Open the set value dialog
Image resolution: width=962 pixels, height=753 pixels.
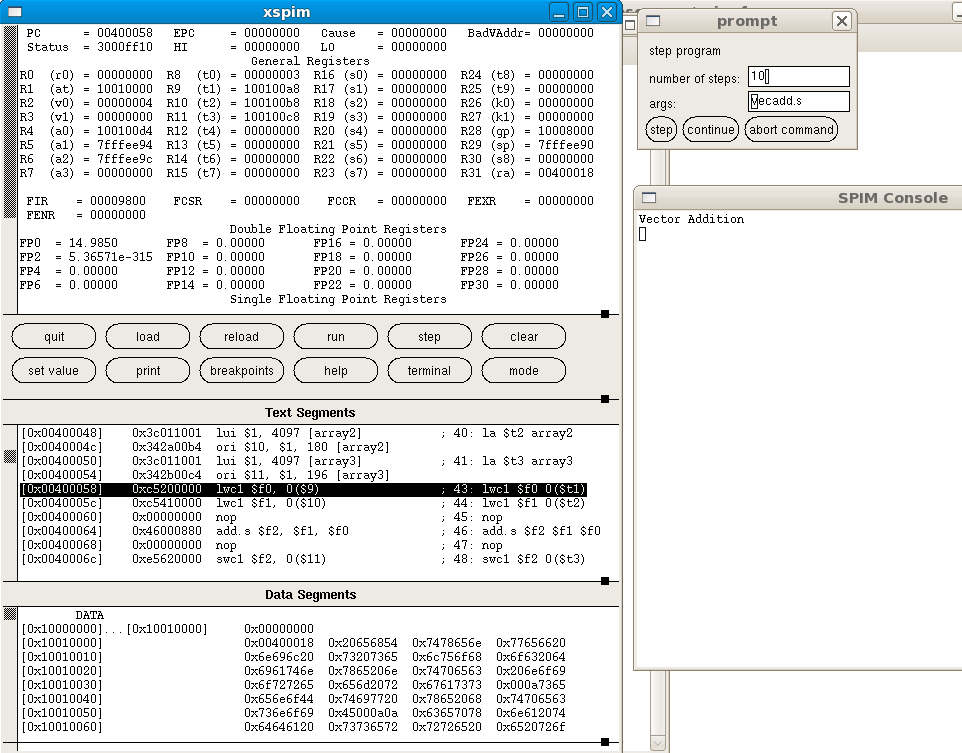[54, 371]
